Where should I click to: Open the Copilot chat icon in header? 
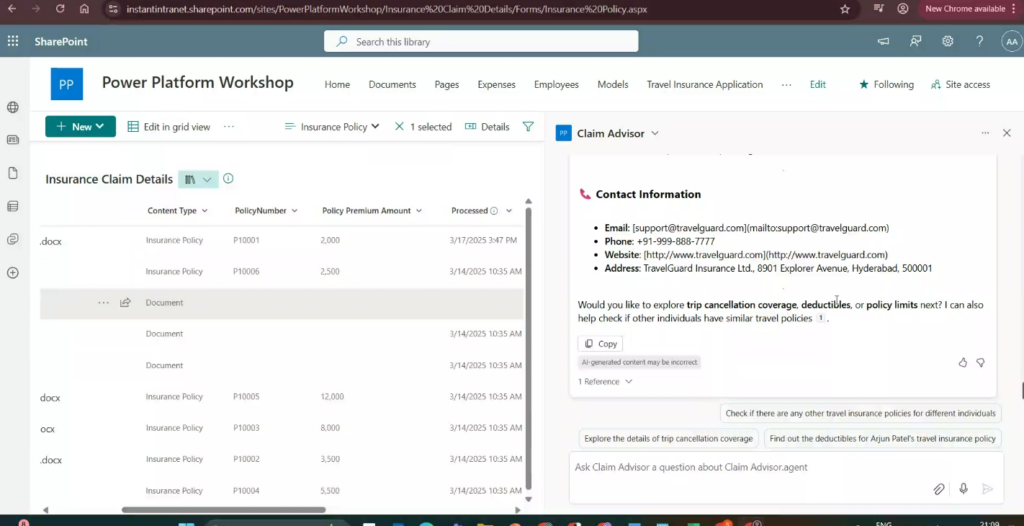[x=916, y=41]
